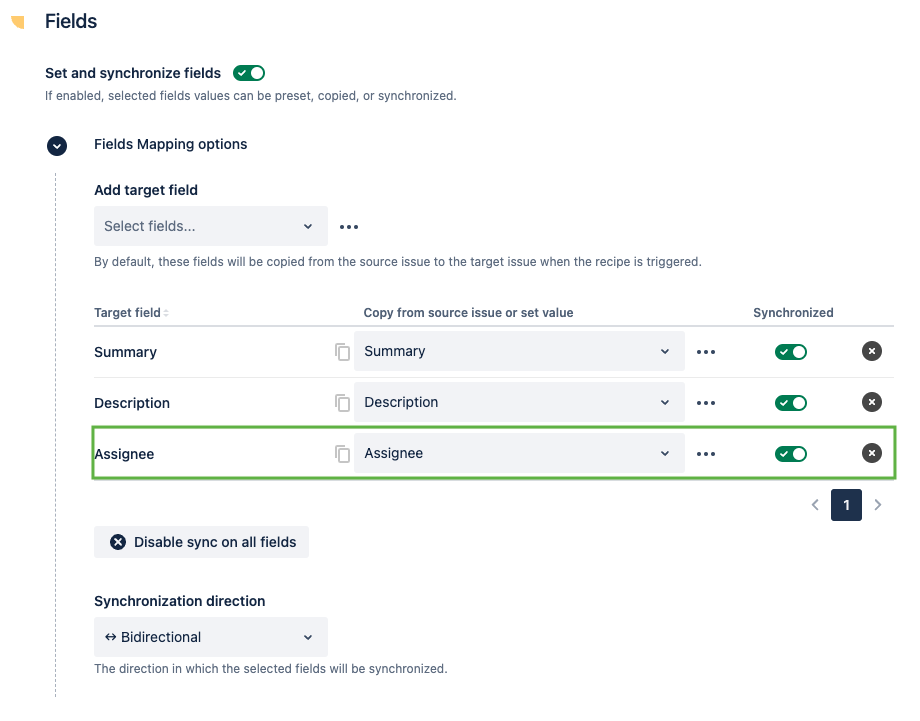The width and height of the screenshot is (920, 721).
Task: Collapse the Fields Mapping options section
Action: 57,146
